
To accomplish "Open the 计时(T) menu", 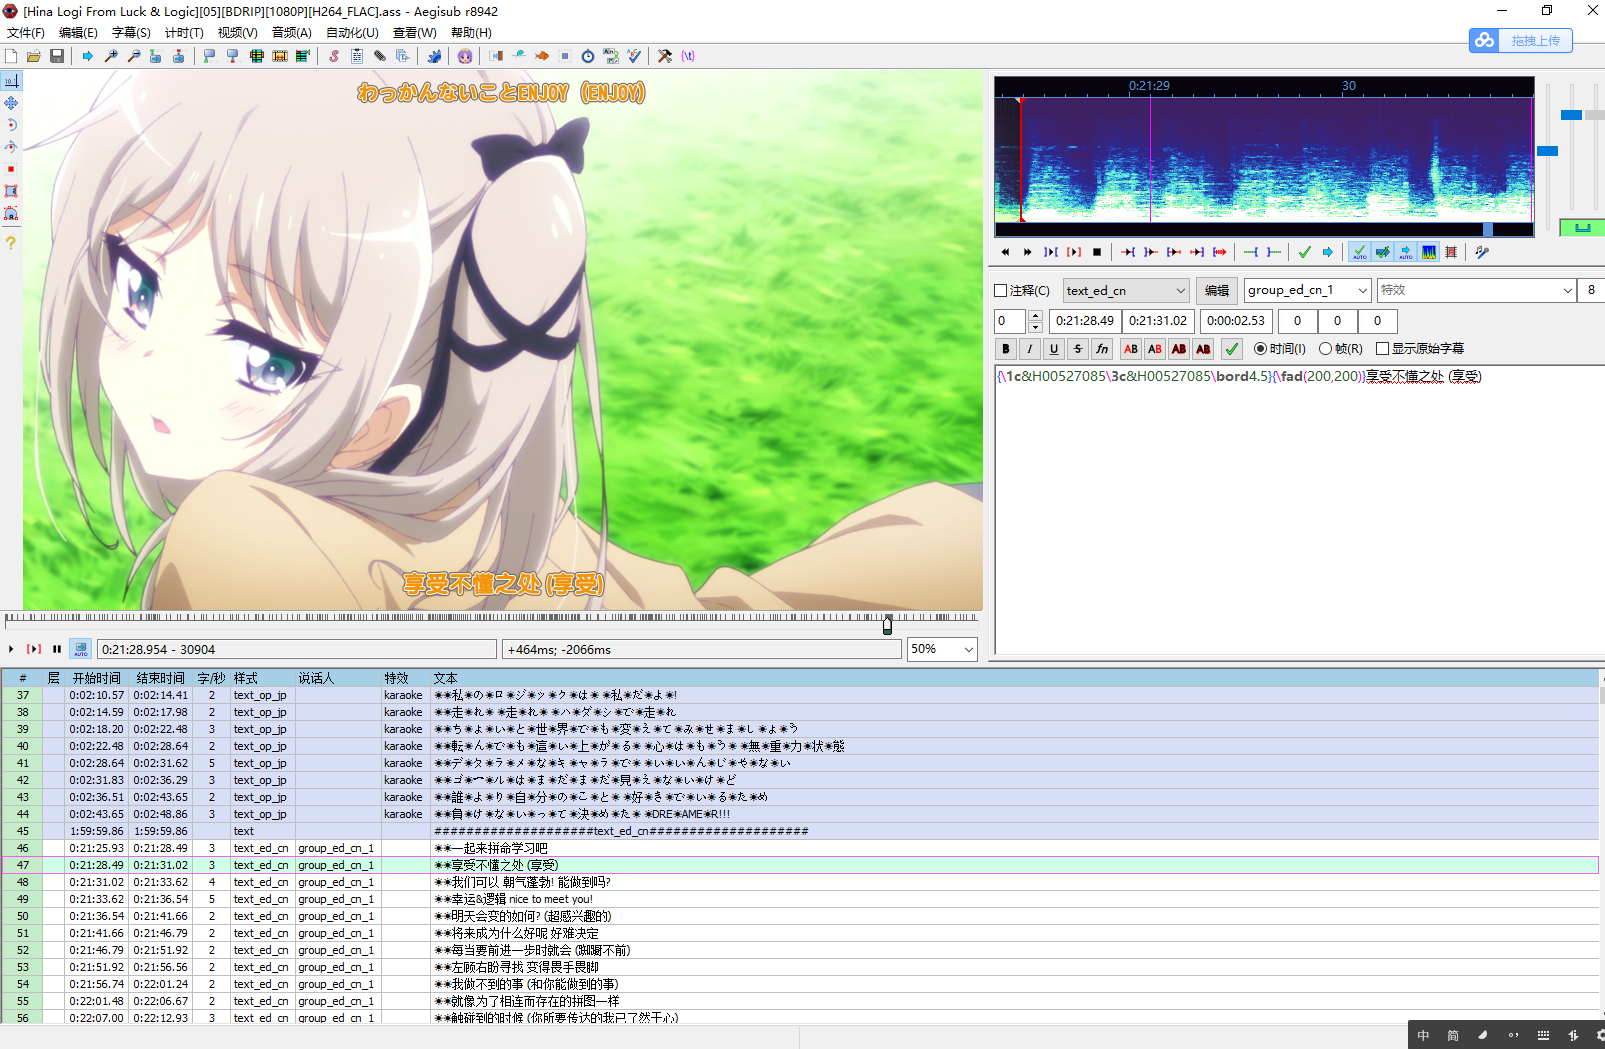I will pos(184,33).
